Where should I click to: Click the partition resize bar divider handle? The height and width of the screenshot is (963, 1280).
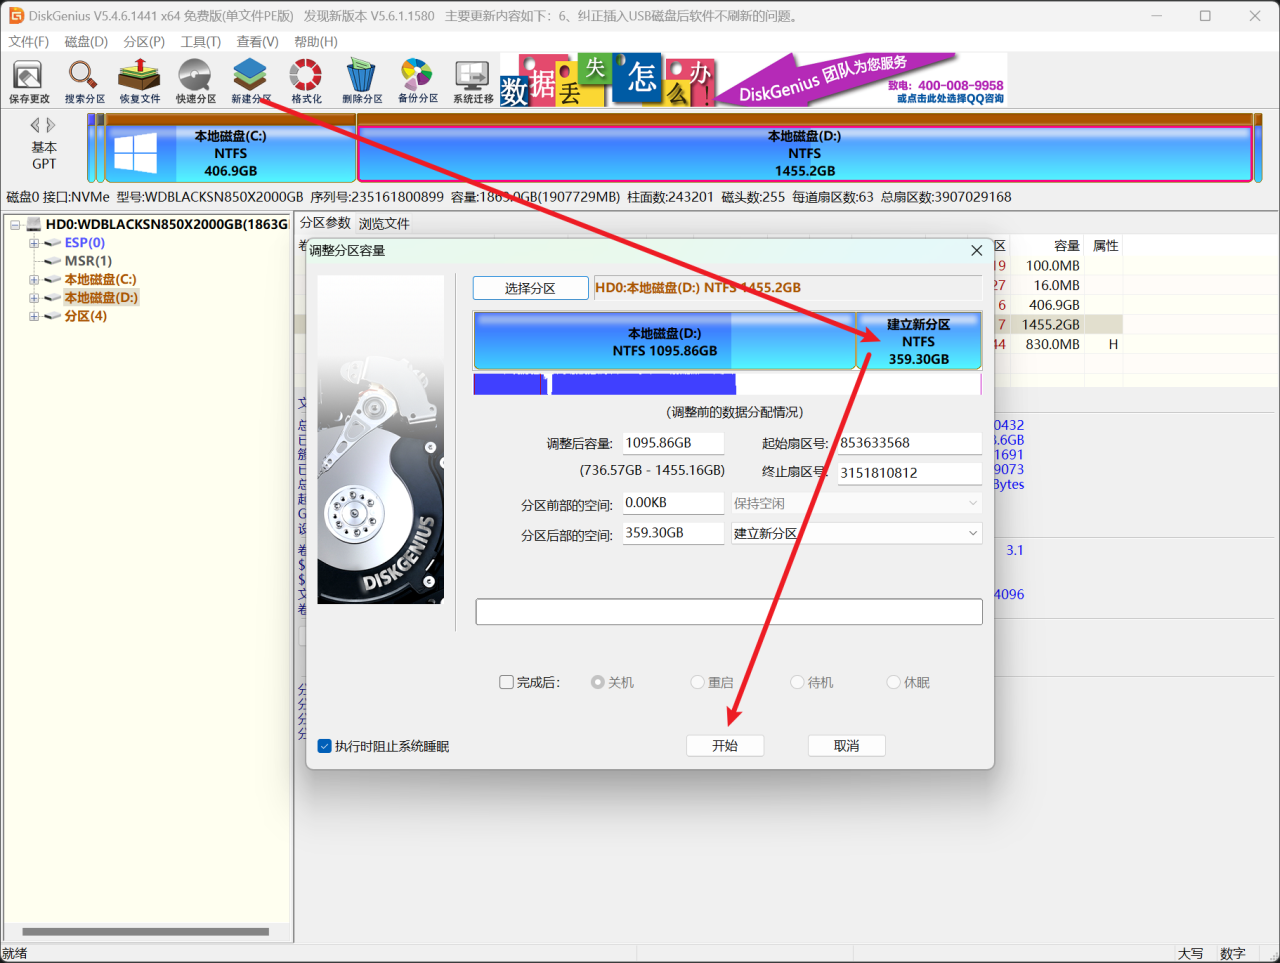pyautogui.click(x=856, y=341)
